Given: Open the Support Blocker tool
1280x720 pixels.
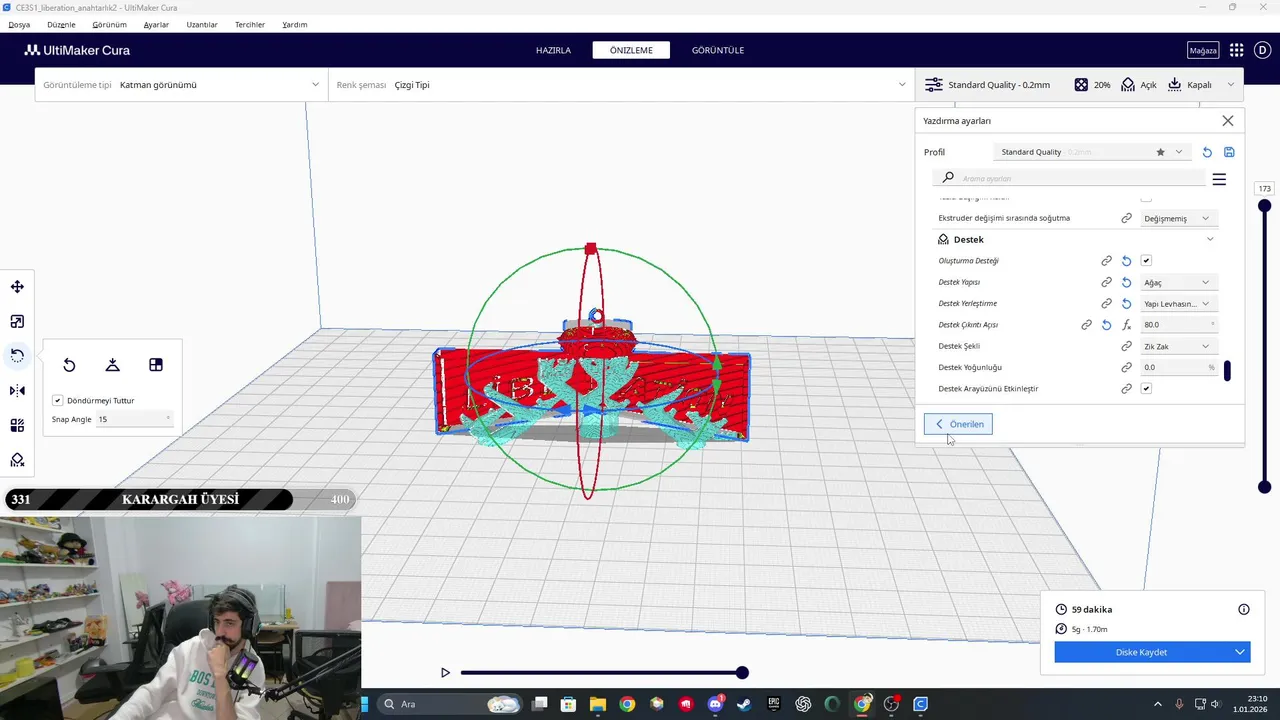Looking at the screenshot, I should (17, 460).
